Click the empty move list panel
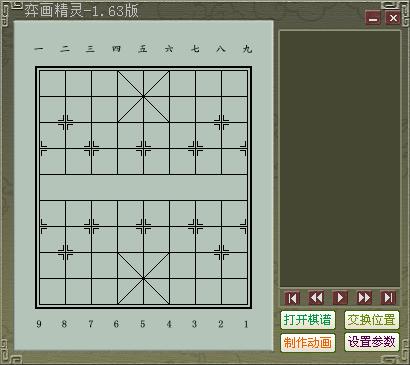Image resolution: width=410 pixels, height=365 pixels. tap(340, 159)
